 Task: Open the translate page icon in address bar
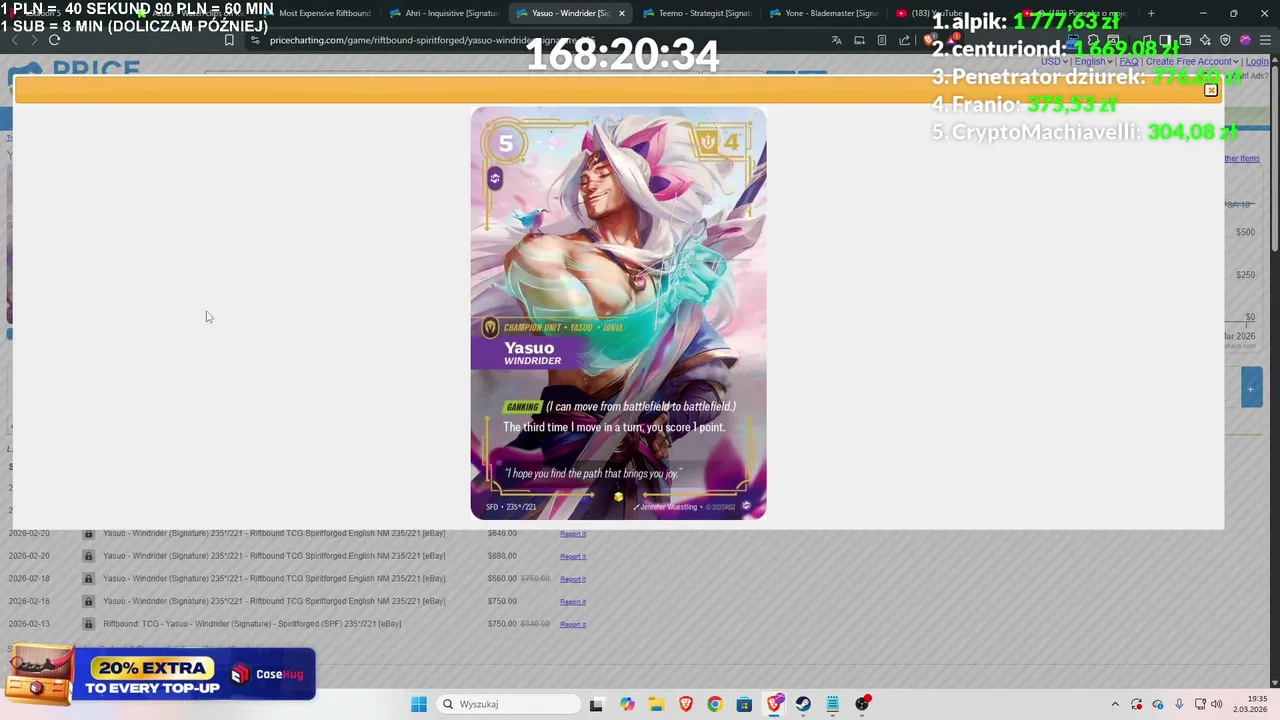tap(836, 40)
